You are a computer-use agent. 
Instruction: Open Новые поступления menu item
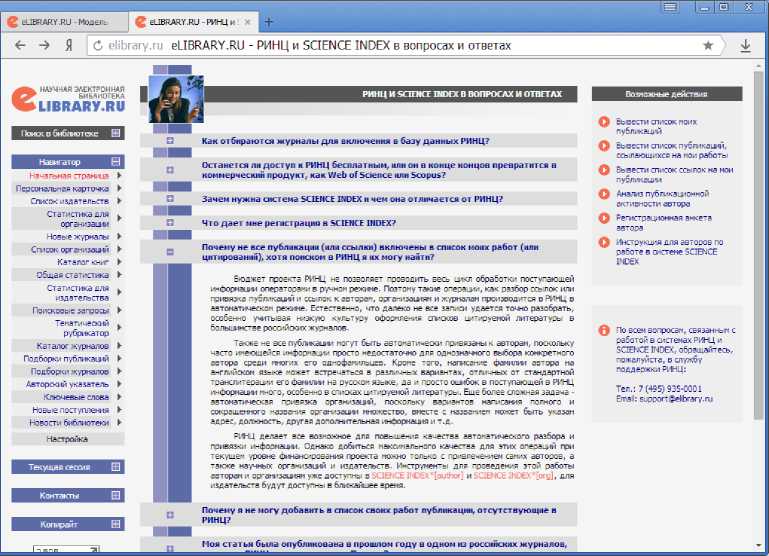click(x=71, y=409)
